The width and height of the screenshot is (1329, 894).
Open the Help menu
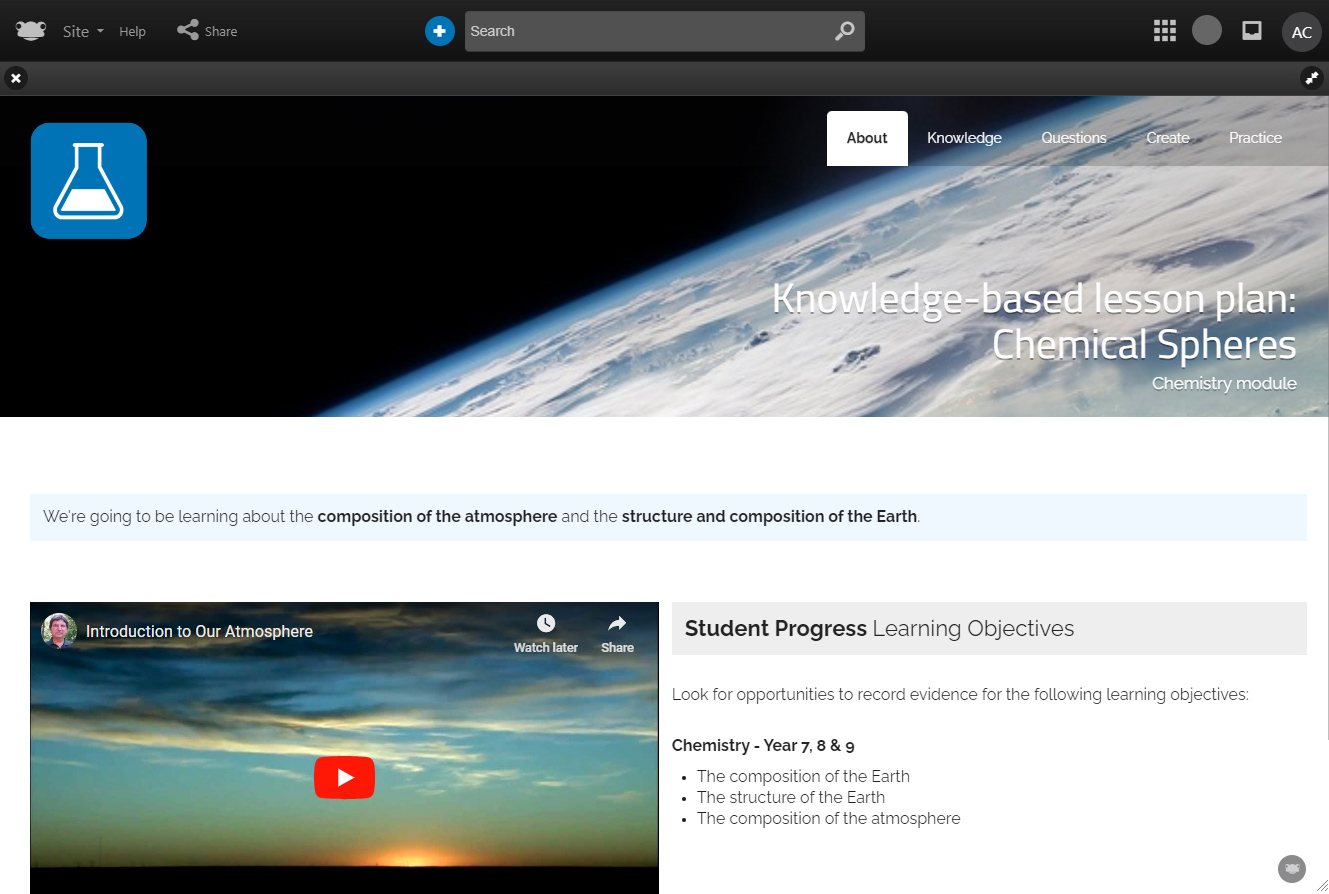132,31
